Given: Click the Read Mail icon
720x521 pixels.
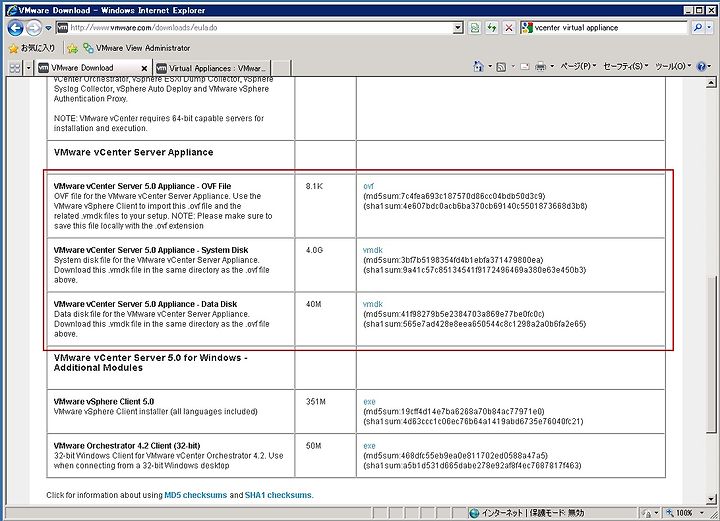Looking at the screenshot, I should click(x=524, y=67).
